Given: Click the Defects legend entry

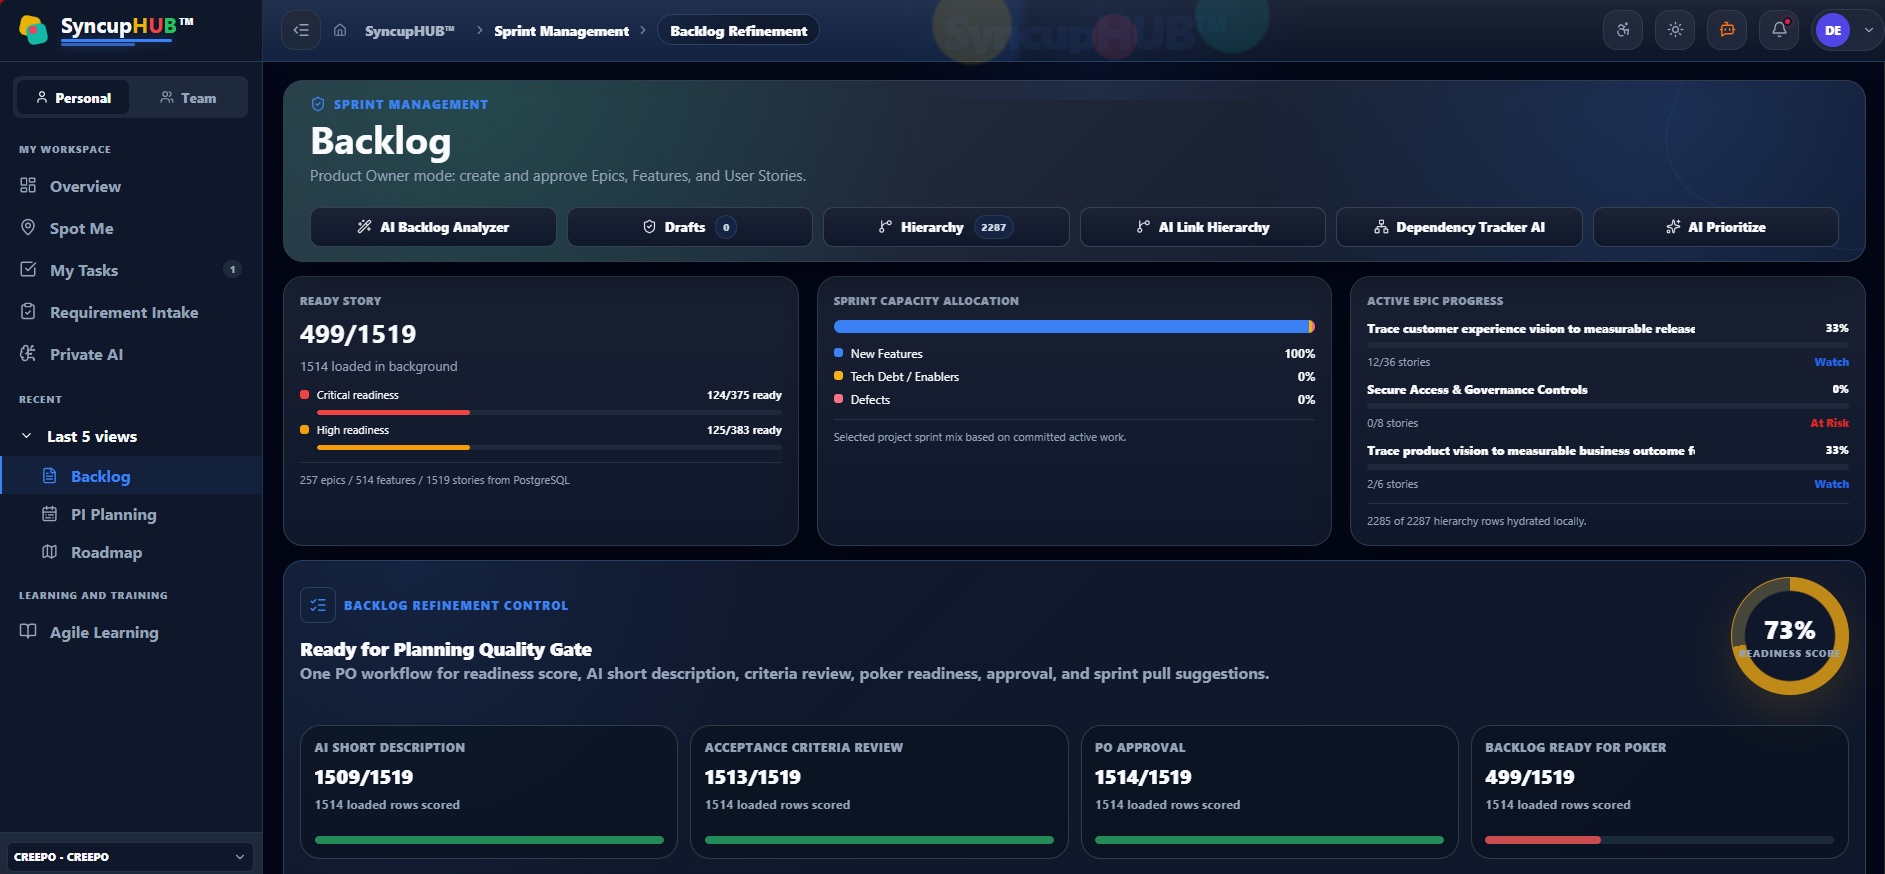Looking at the screenshot, I should coord(870,400).
